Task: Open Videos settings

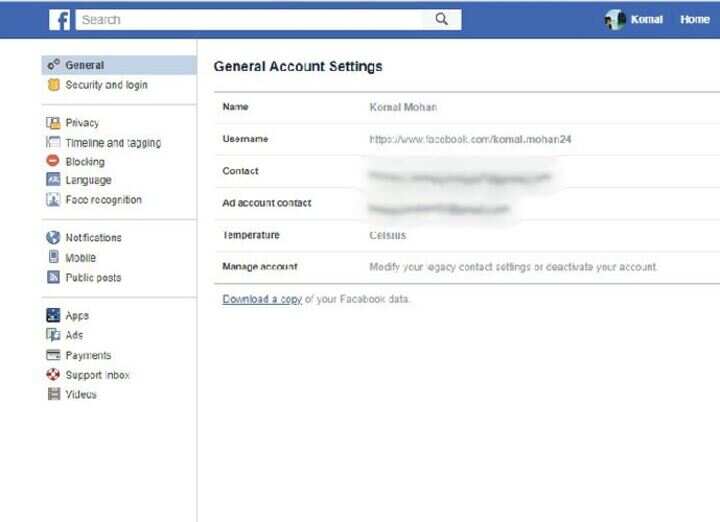Action: 81,394
